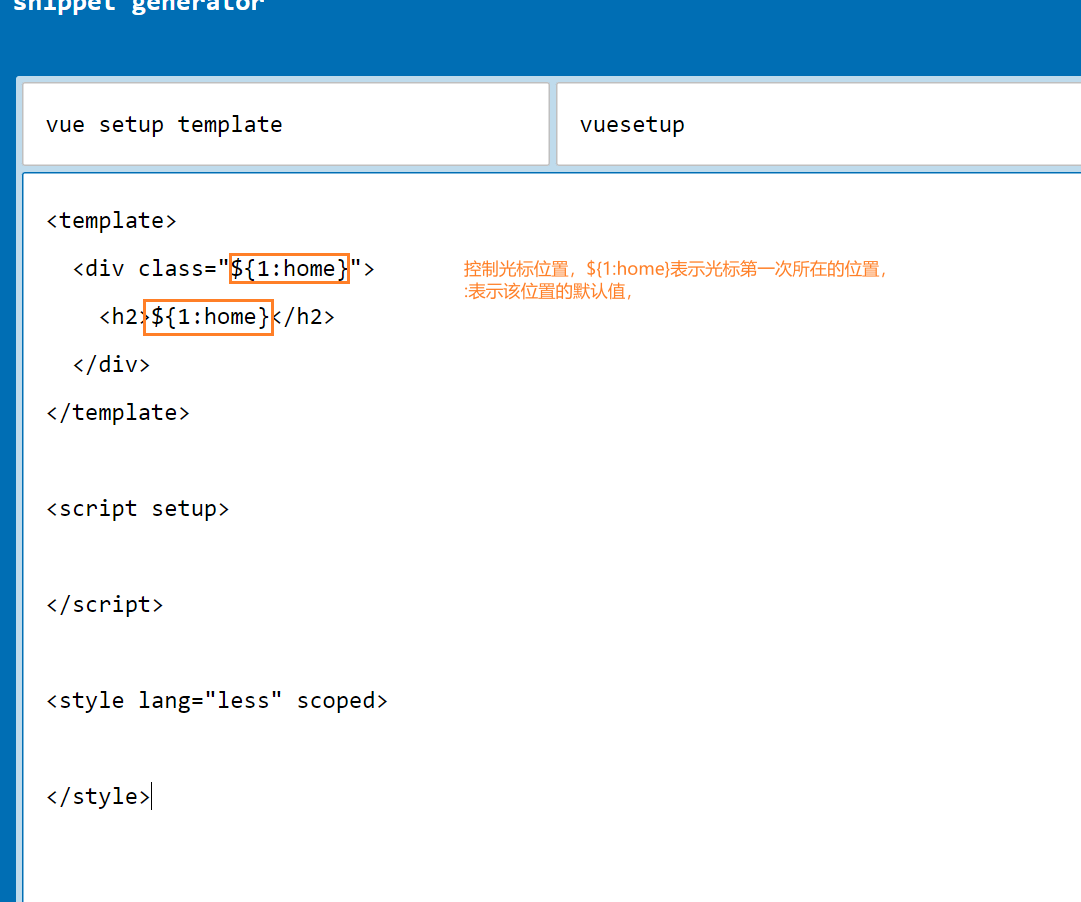
Task: Click the closing "</script>" line
Action: (x=105, y=605)
